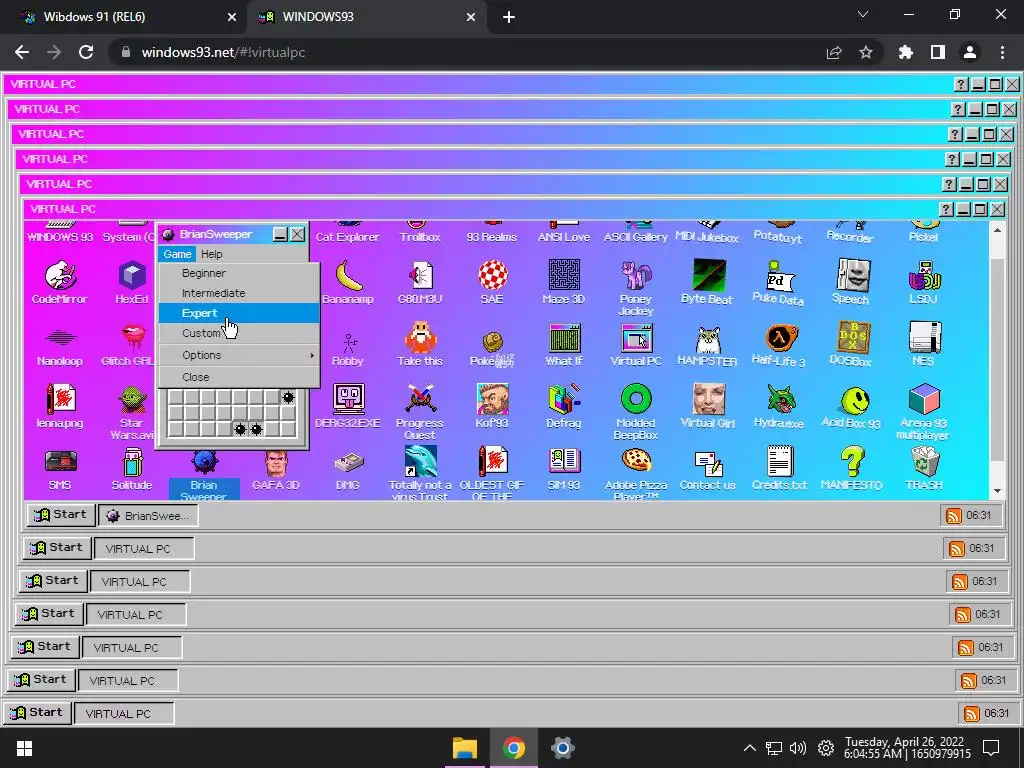The image size is (1024, 768).
Task: Click the RSS feed icon in innermost taskbar
Action: 953,516
